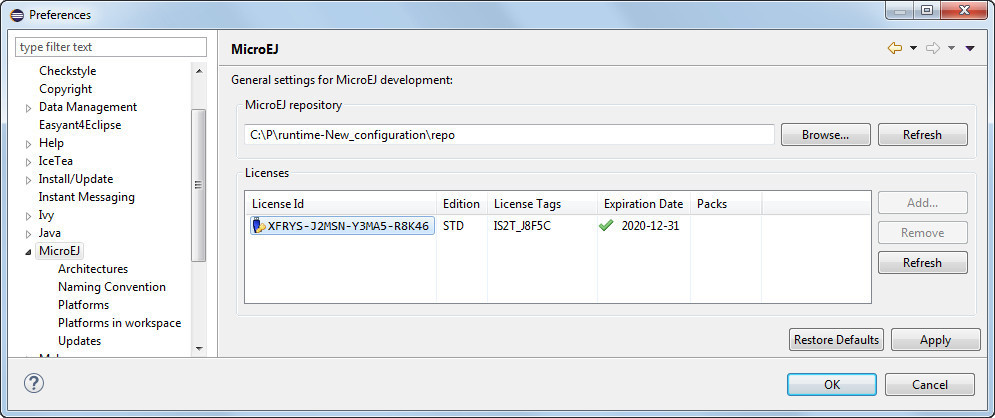This screenshot has height=418, width=995.
Task: Open Naming Convention under MicroEJ
Action: [112, 287]
